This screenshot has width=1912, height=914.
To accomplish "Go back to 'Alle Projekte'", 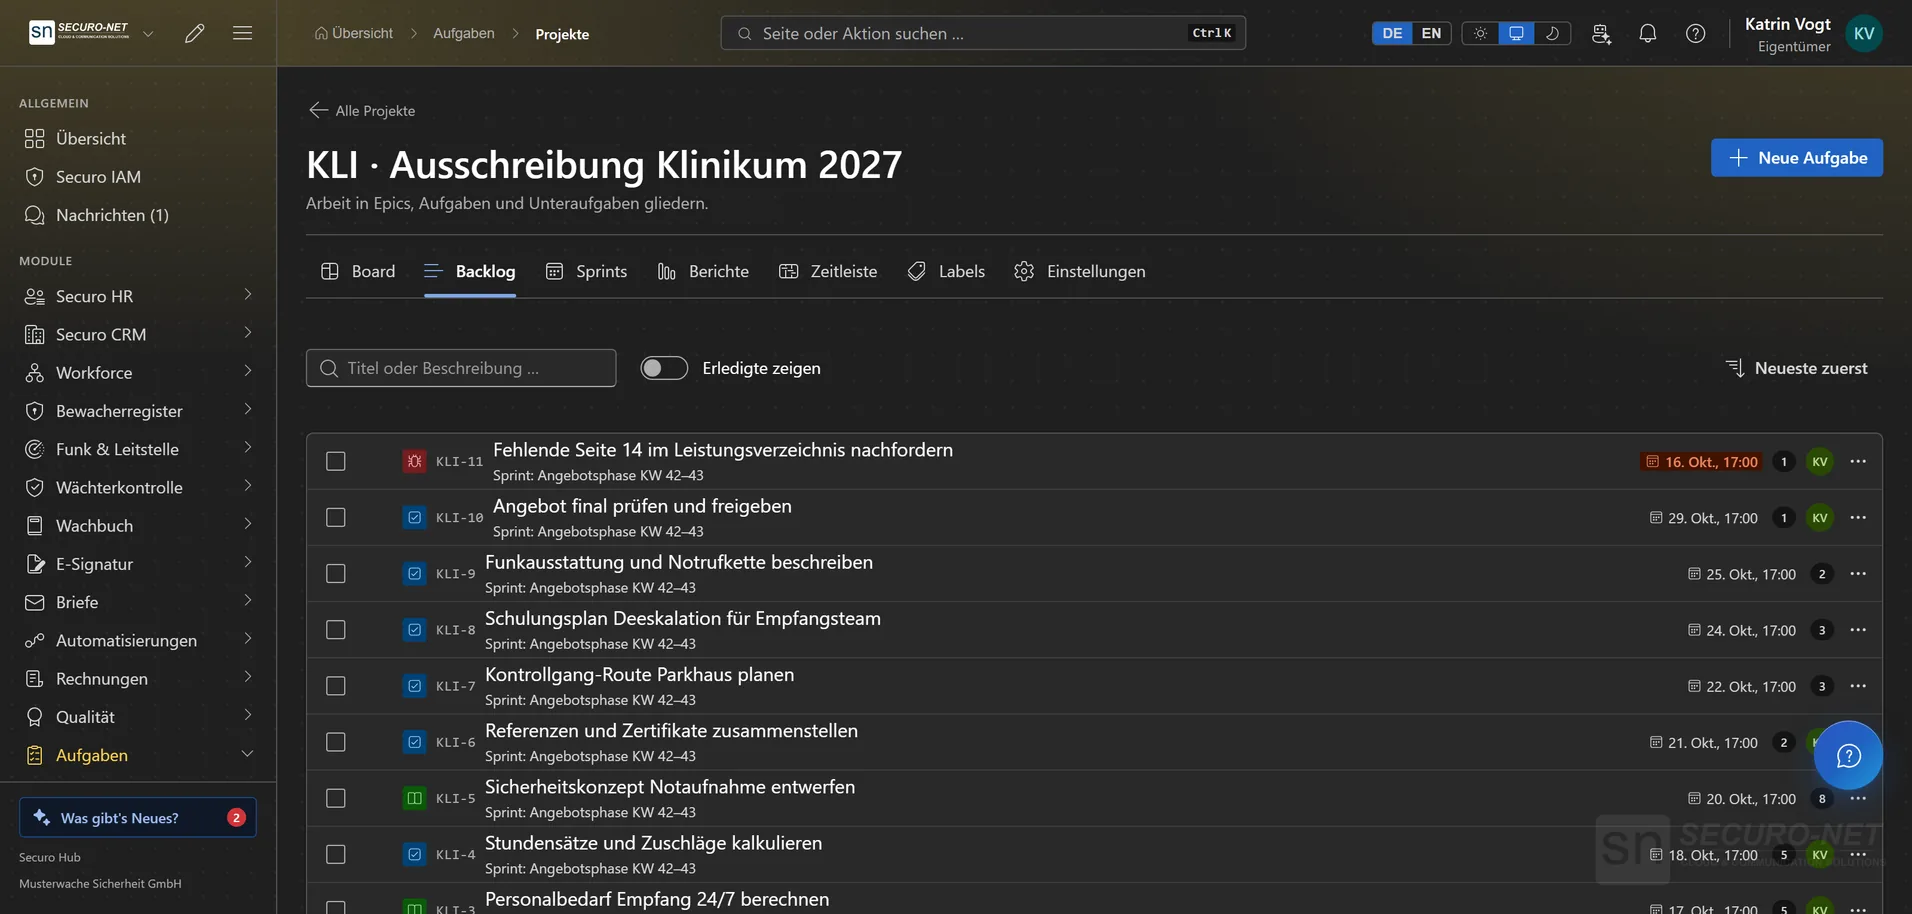I will point(362,110).
